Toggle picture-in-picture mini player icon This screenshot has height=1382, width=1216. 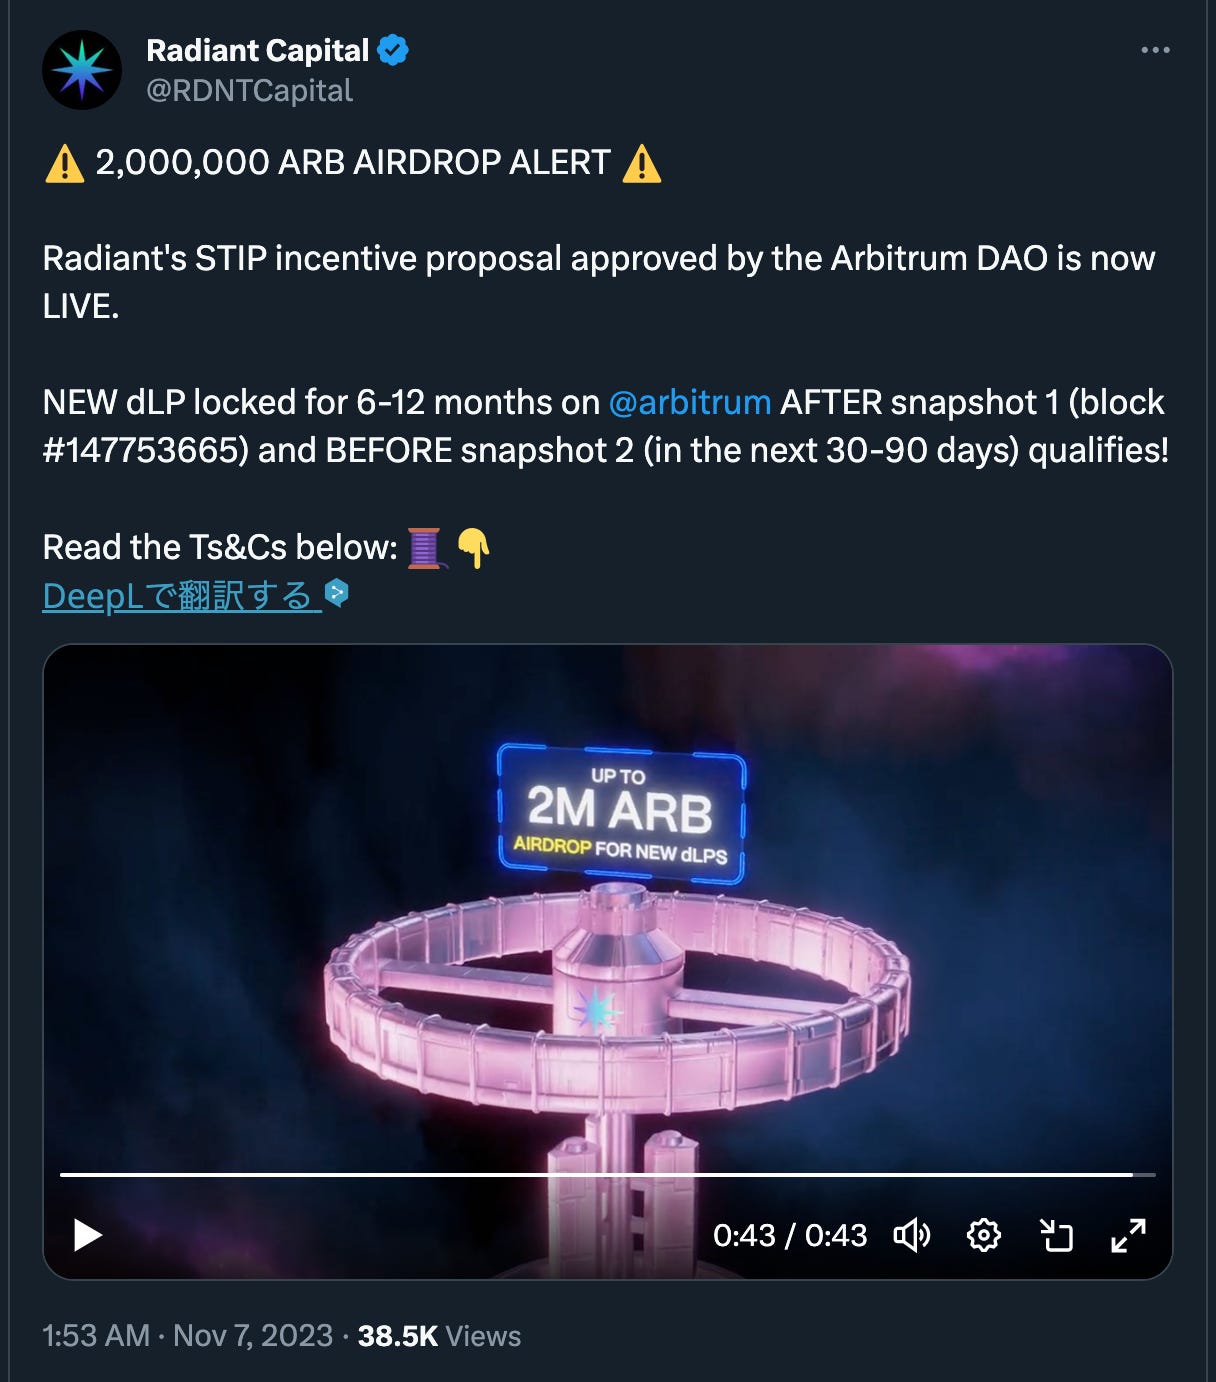pos(1056,1236)
